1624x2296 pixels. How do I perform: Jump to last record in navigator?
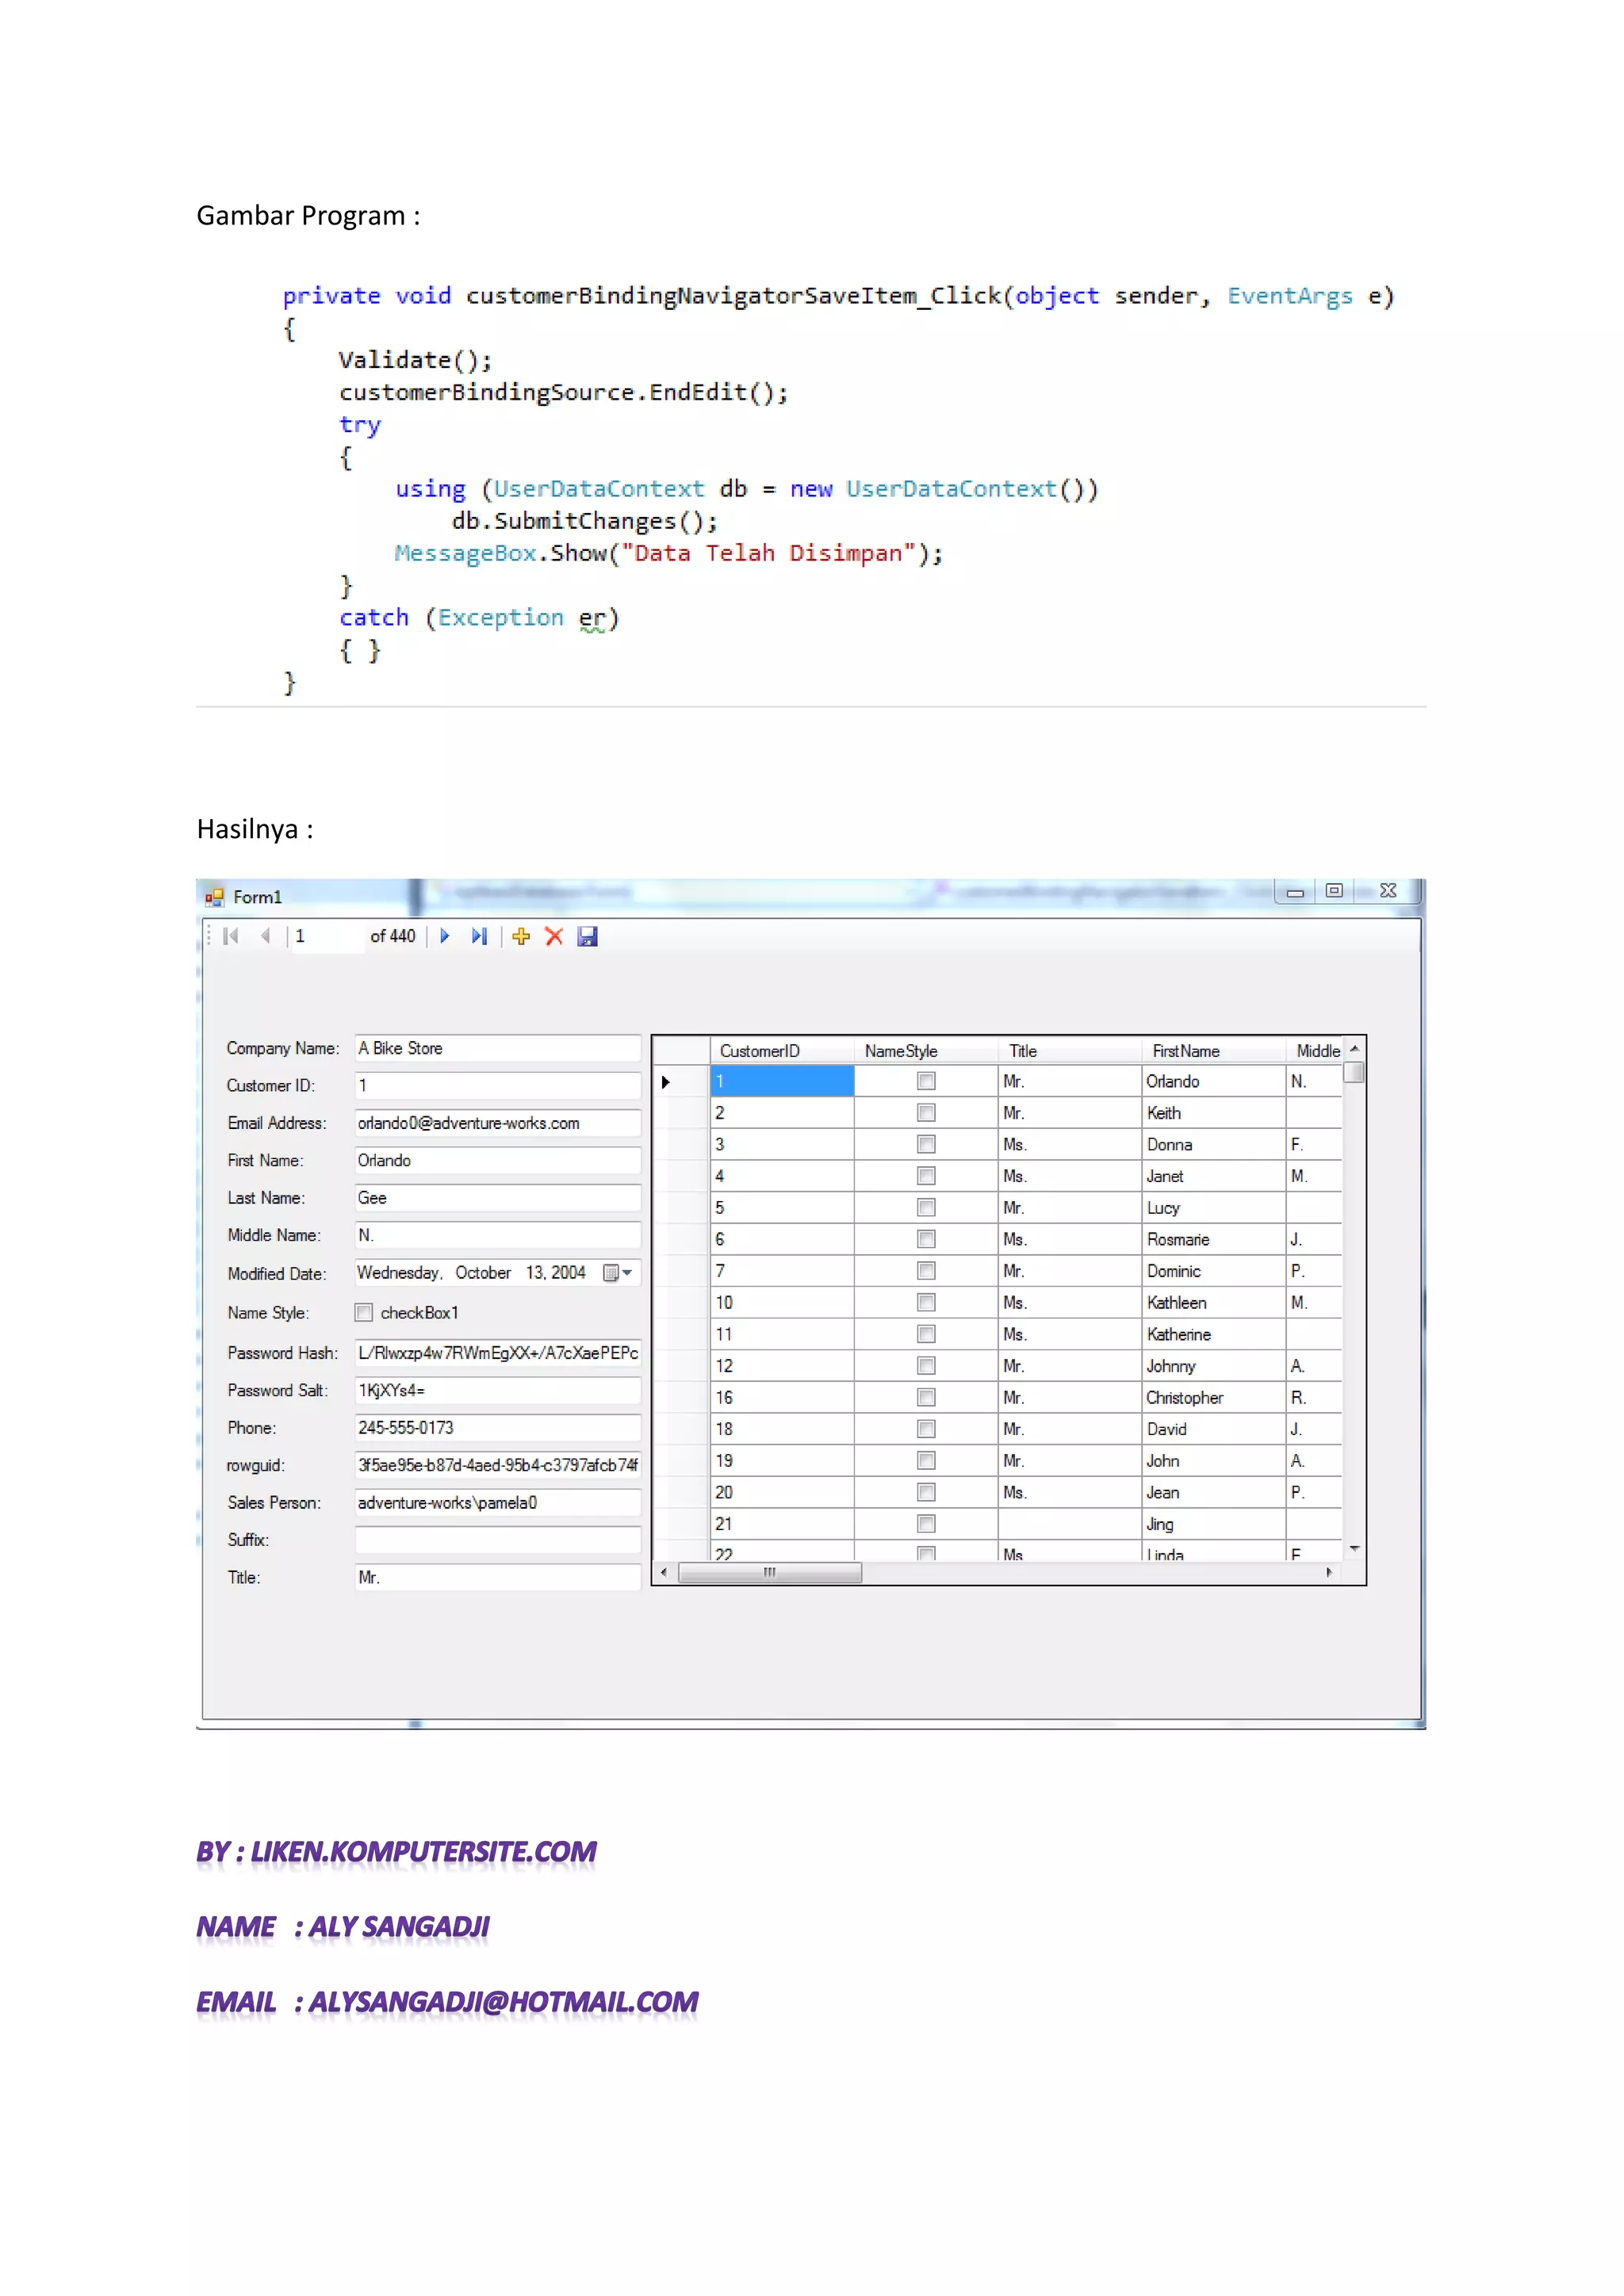[479, 936]
